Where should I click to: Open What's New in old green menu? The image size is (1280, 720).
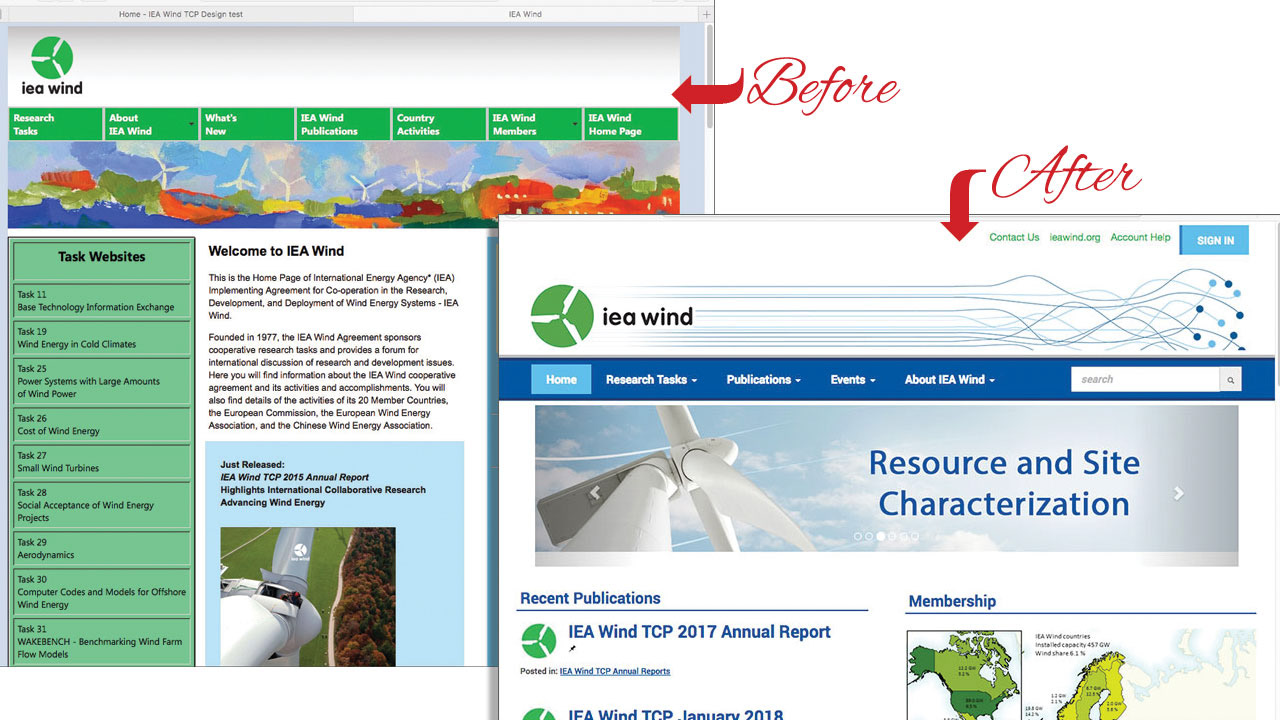pos(247,124)
